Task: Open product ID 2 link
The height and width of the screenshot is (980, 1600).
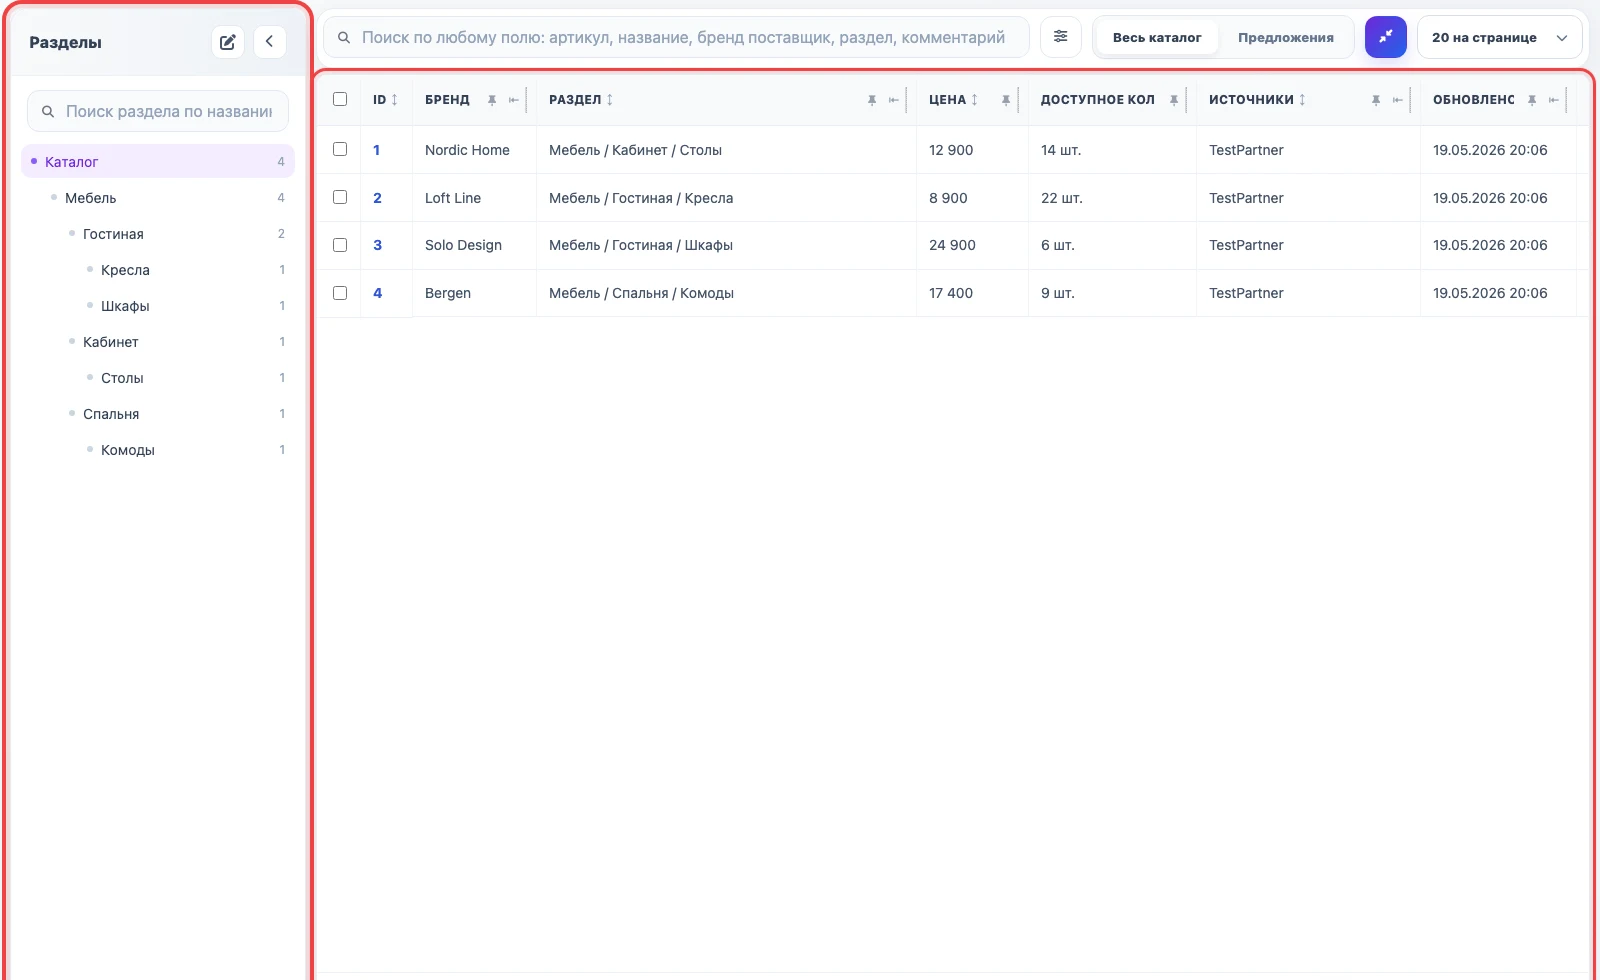Action: (x=377, y=198)
